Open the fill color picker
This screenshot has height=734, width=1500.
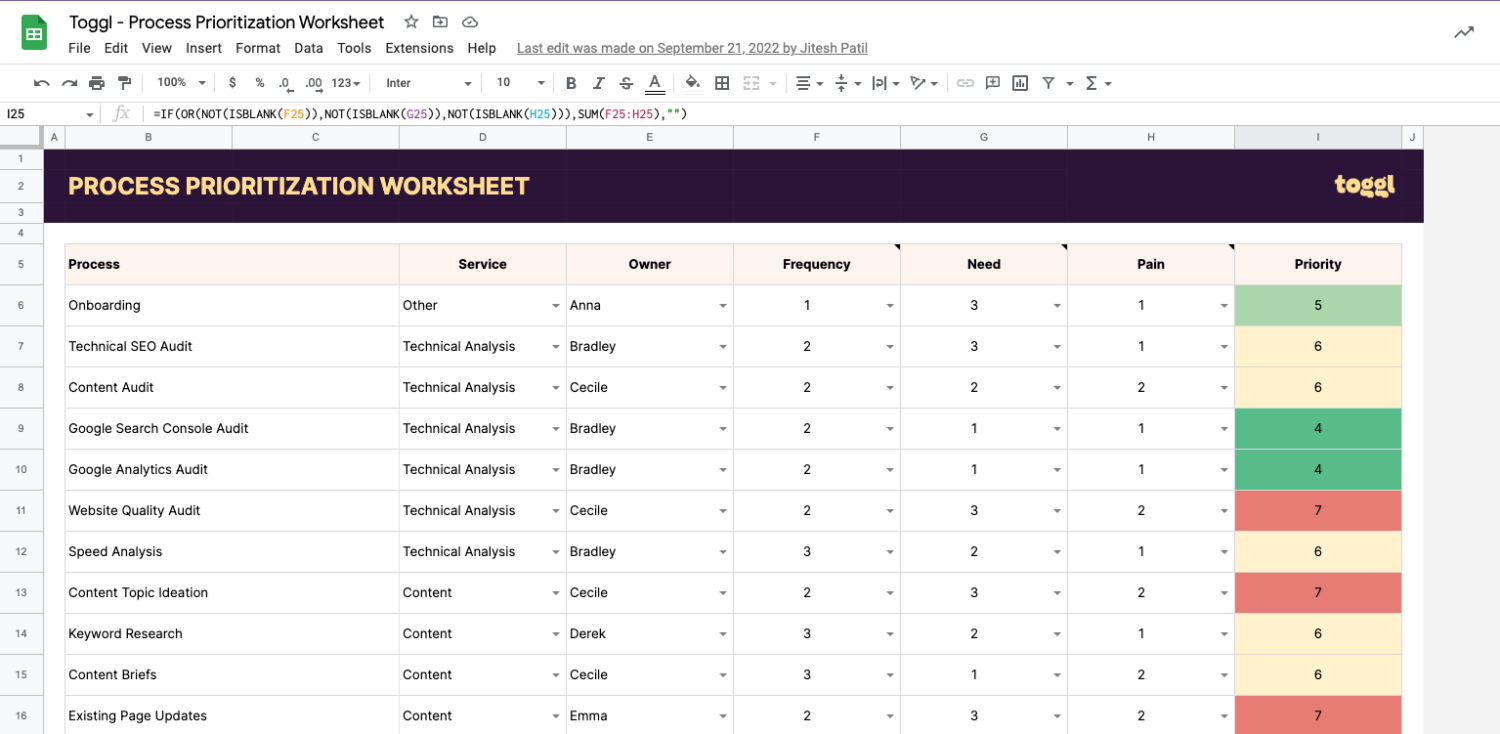692,83
